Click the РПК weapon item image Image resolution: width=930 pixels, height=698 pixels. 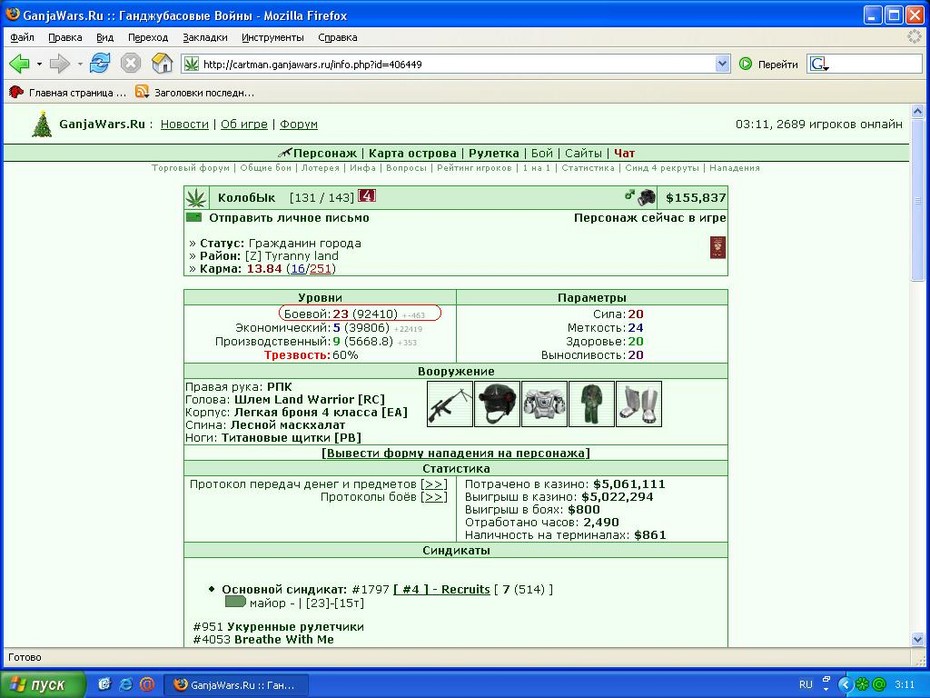coord(450,404)
